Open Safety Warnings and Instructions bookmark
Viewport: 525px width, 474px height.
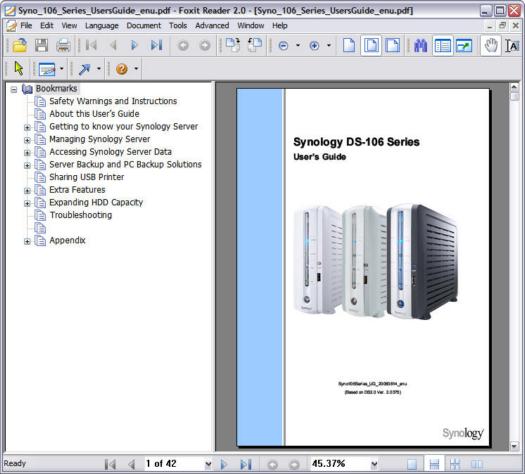click(x=113, y=101)
